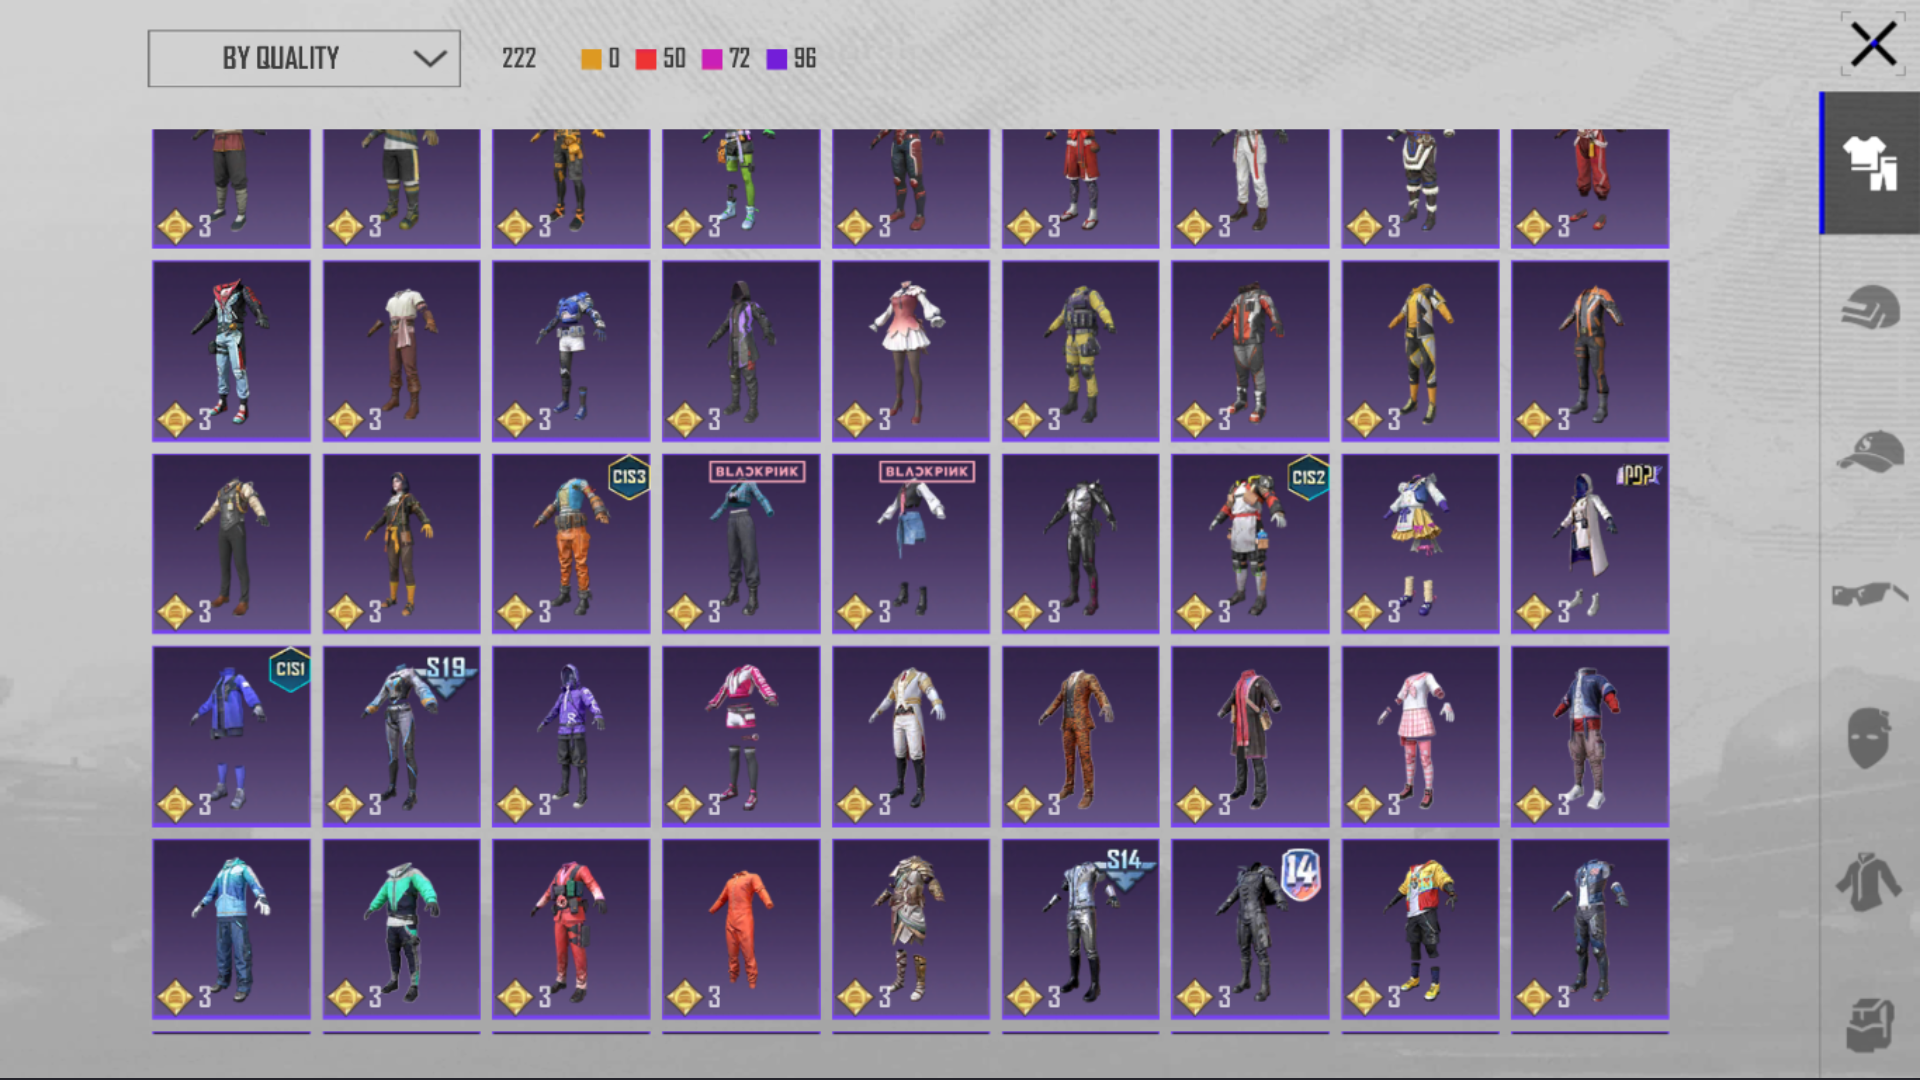Select the S14 season outfit
This screenshot has width=1920, height=1080.
click(x=1080, y=929)
